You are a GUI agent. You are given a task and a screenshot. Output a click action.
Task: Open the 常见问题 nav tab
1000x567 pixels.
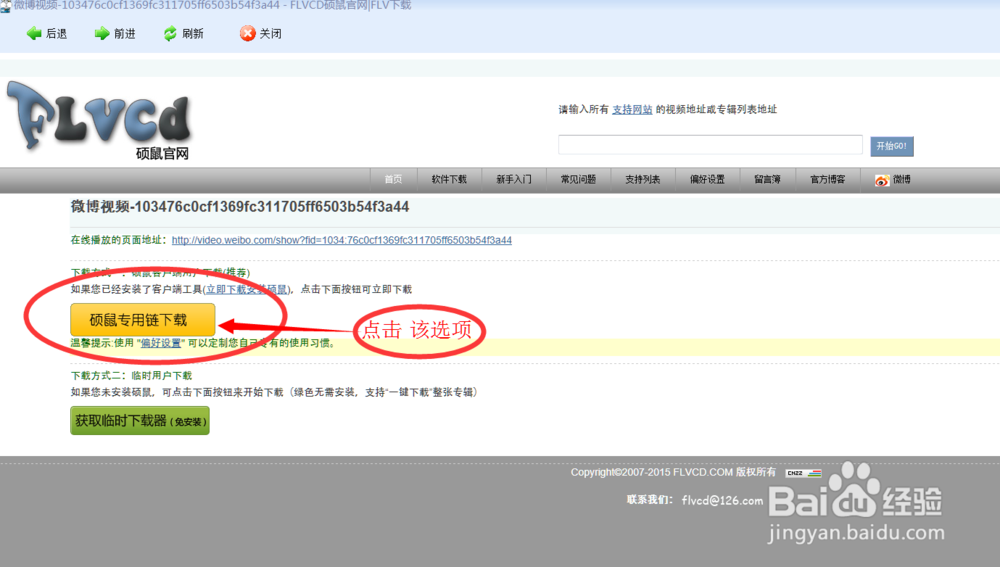[x=578, y=180]
